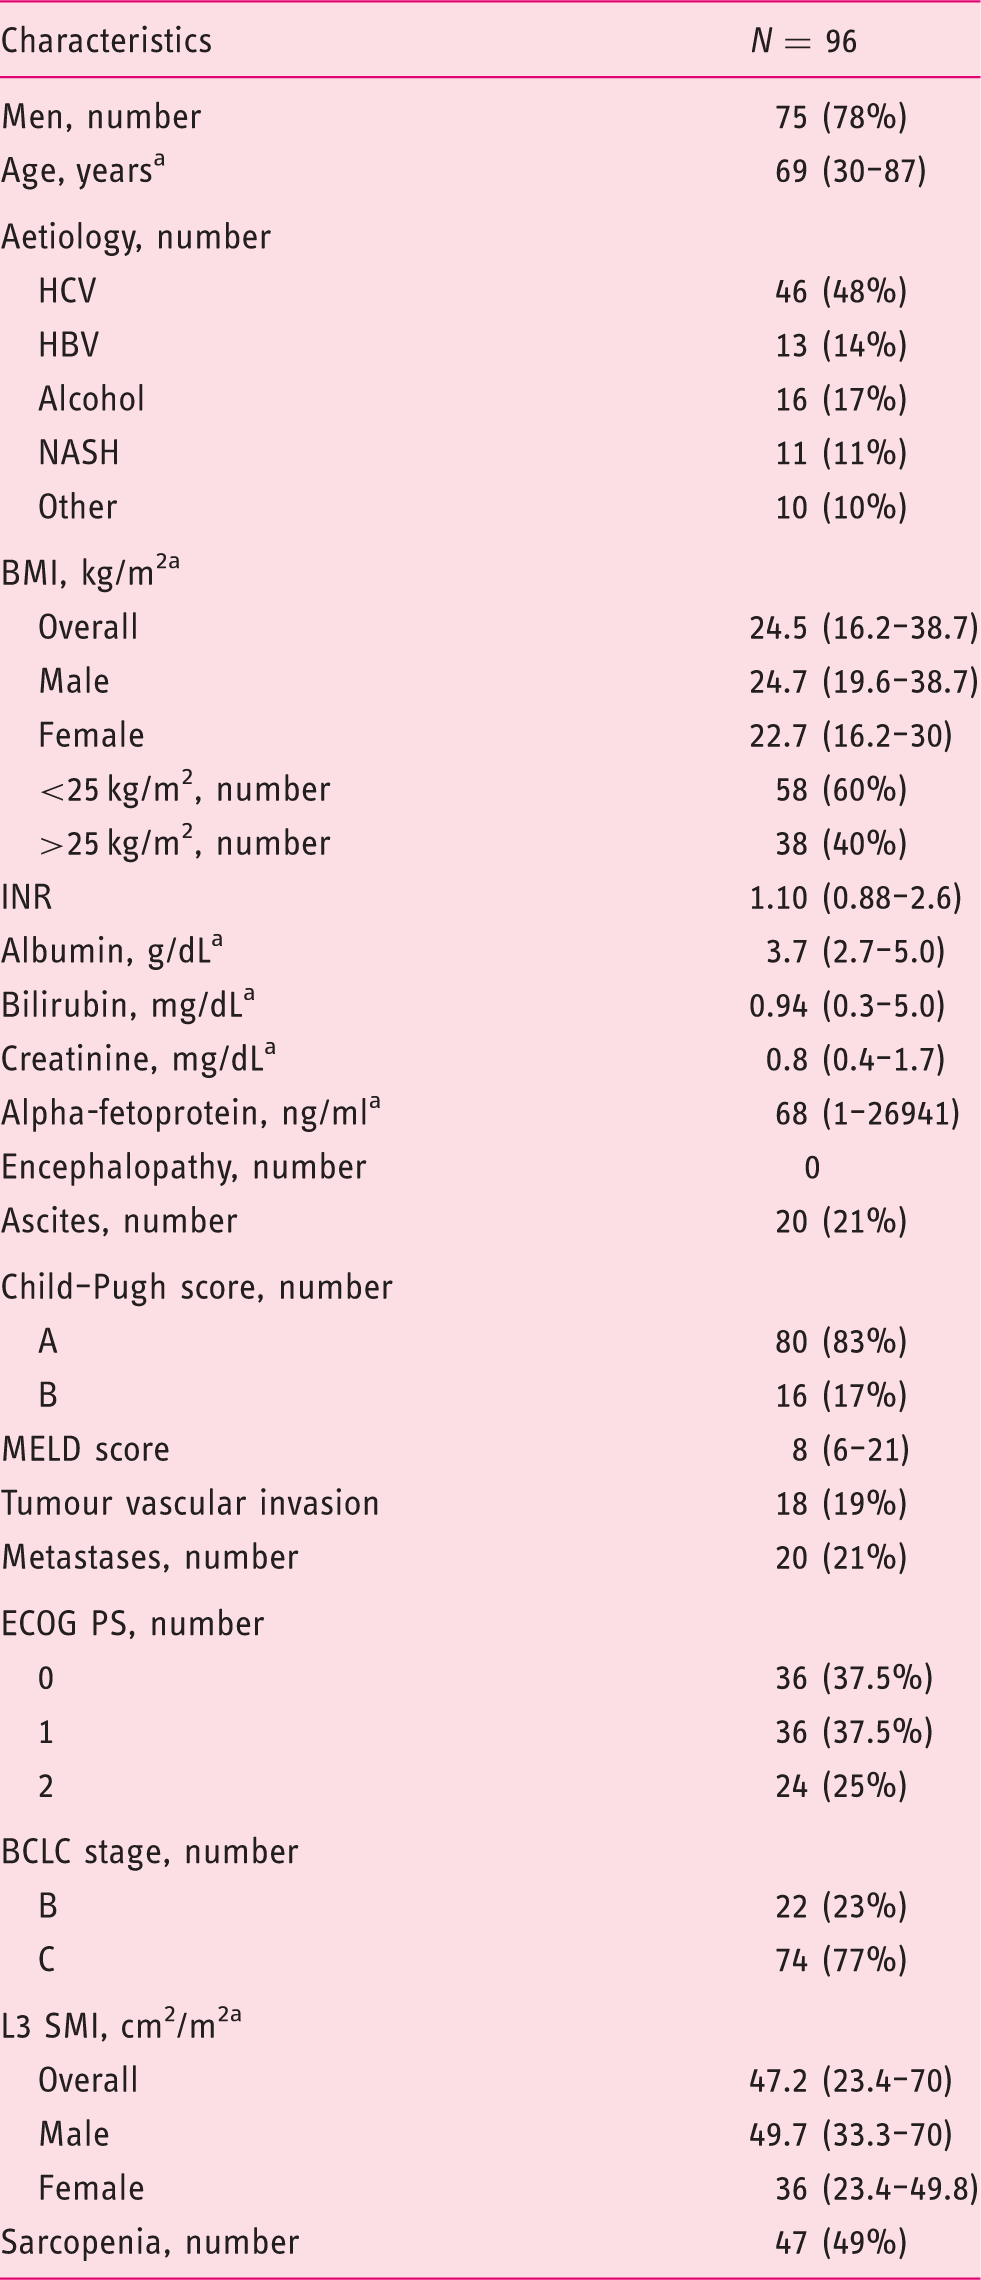Select the HBV value 13 (14%)
Viewport: 981px width, 2280px height.
point(841,345)
